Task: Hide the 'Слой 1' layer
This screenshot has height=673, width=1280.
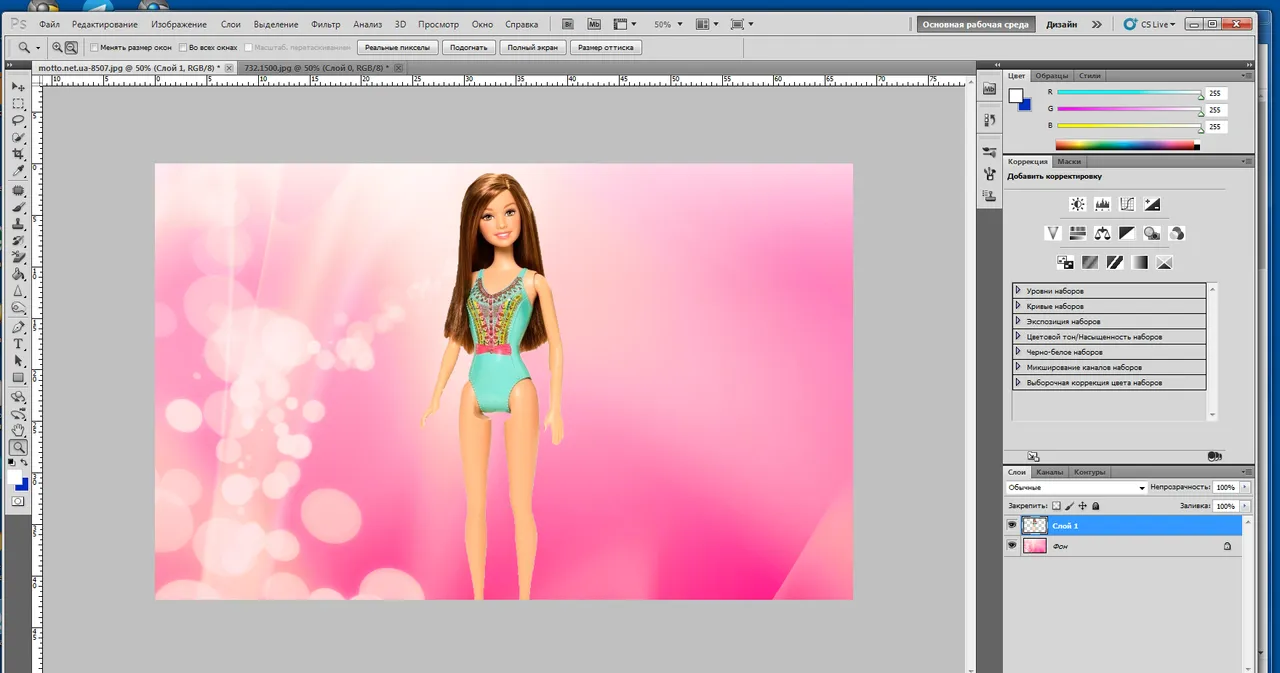Action: (1012, 525)
